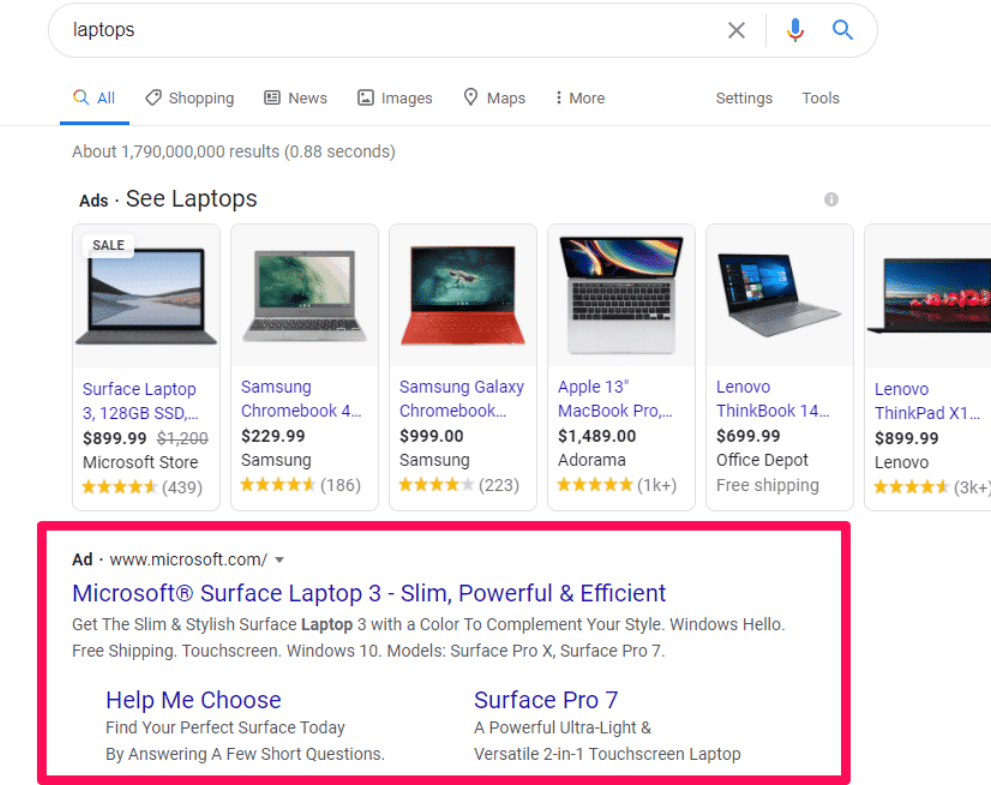This screenshot has height=785, width=991.
Task: Start voice search with the microphone icon
Action: pyautogui.click(x=795, y=30)
